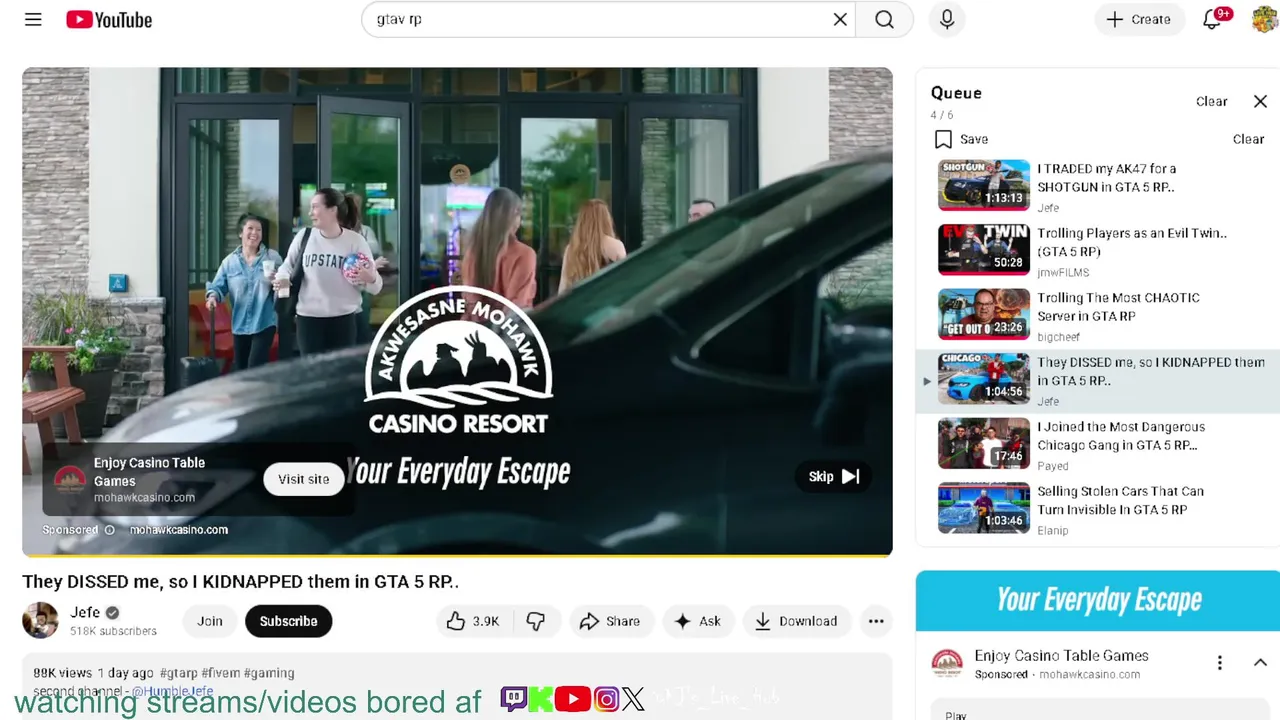Viewport: 1280px width, 720px height.
Task: Share the video
Action: (x=611, y=621)
